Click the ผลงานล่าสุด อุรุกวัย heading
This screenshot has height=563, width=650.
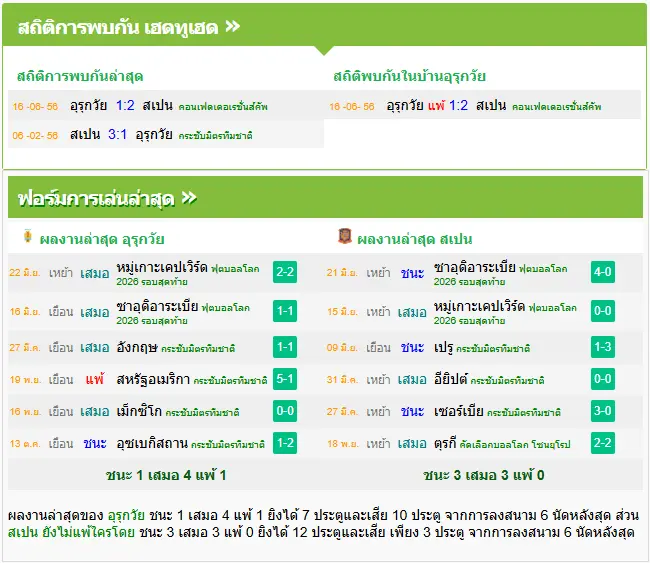[102, 239]
